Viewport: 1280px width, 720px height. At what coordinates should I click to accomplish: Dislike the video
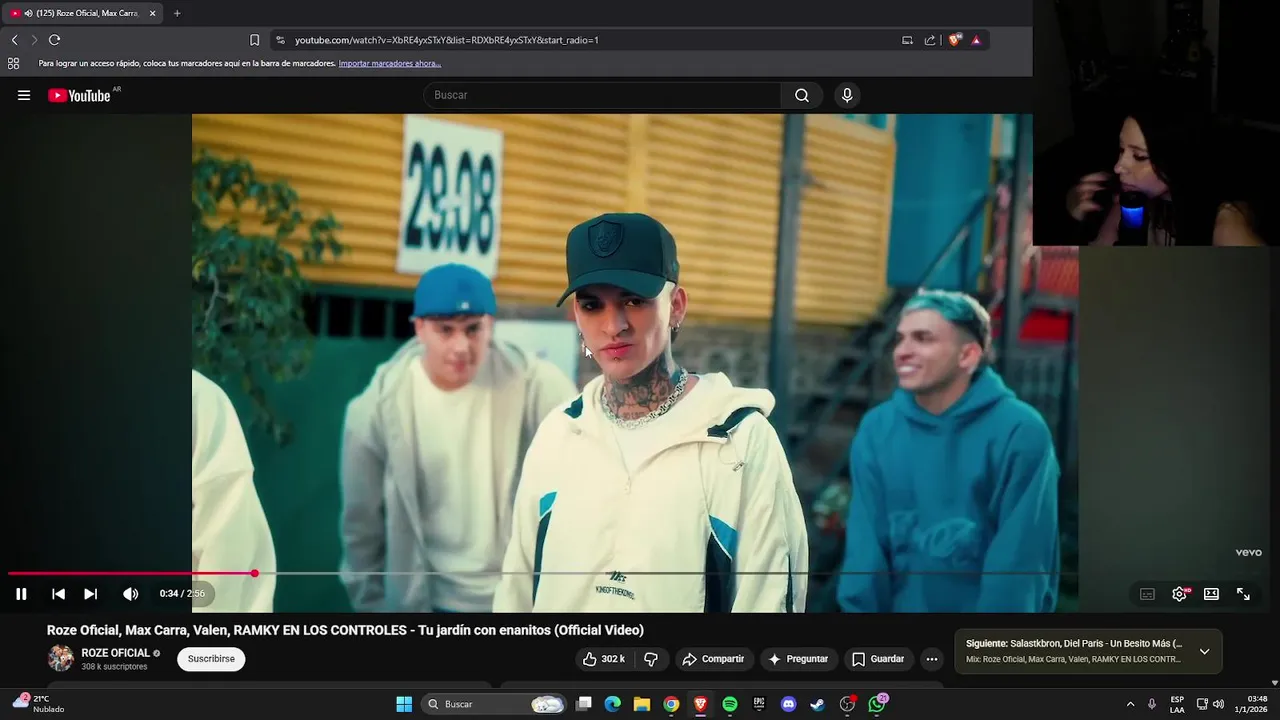651,659
